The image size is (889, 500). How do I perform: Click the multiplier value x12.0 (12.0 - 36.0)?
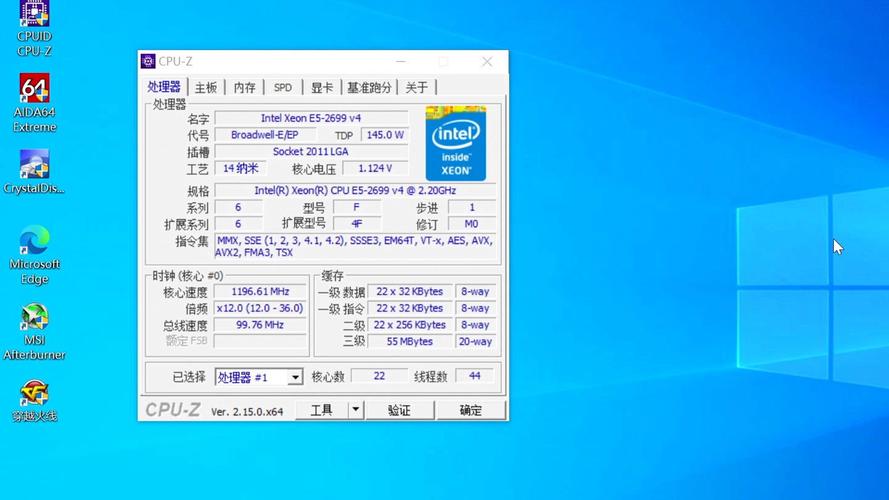point(260,308)
